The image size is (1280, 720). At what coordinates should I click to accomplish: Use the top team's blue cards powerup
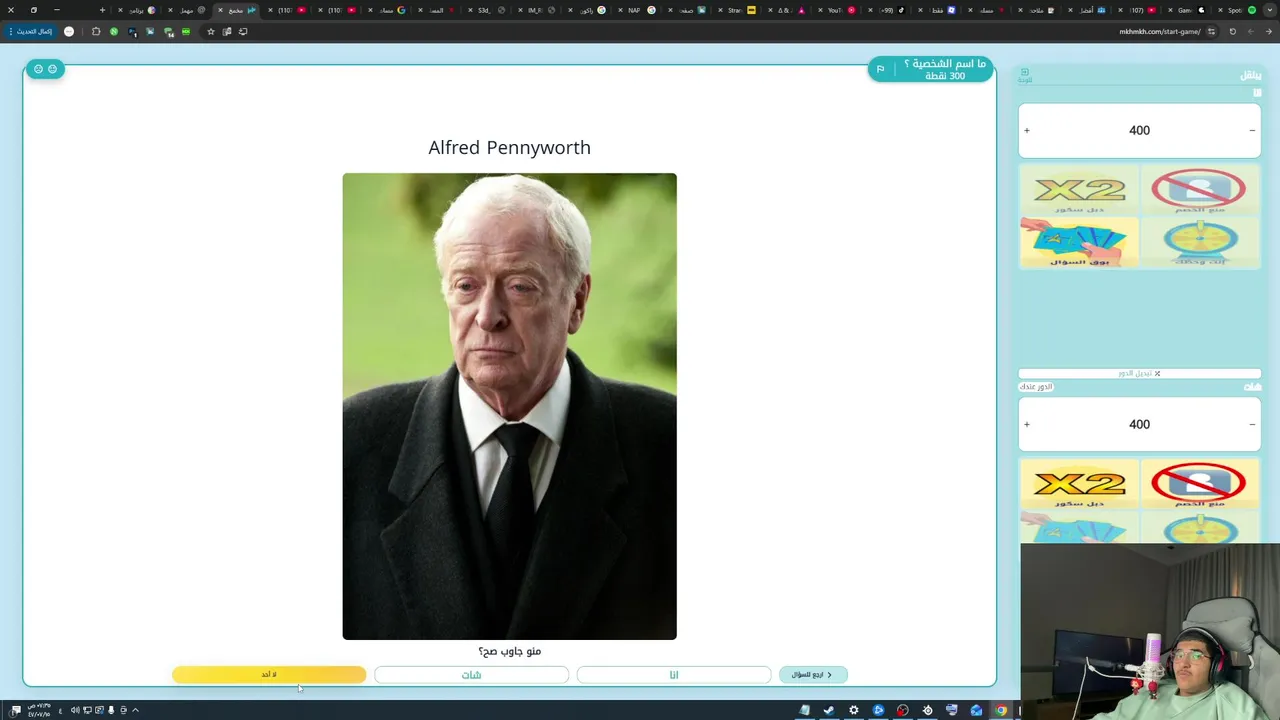(x=1079, y=242)
